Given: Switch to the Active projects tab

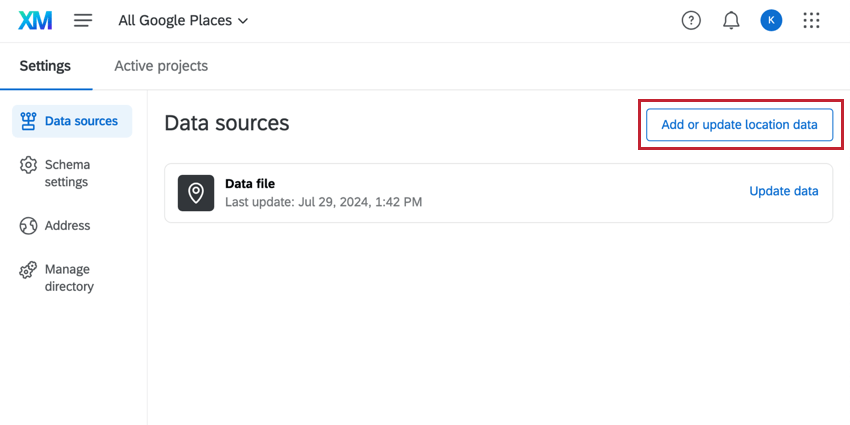Looking at the screenshot, I should point(161,66).
